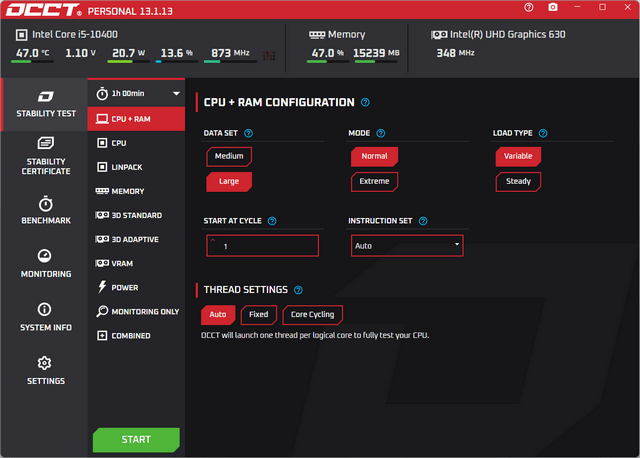The width and height of the screenshot is (640, 458).
Task: Select the Linpack test in list
Action: 126,167
